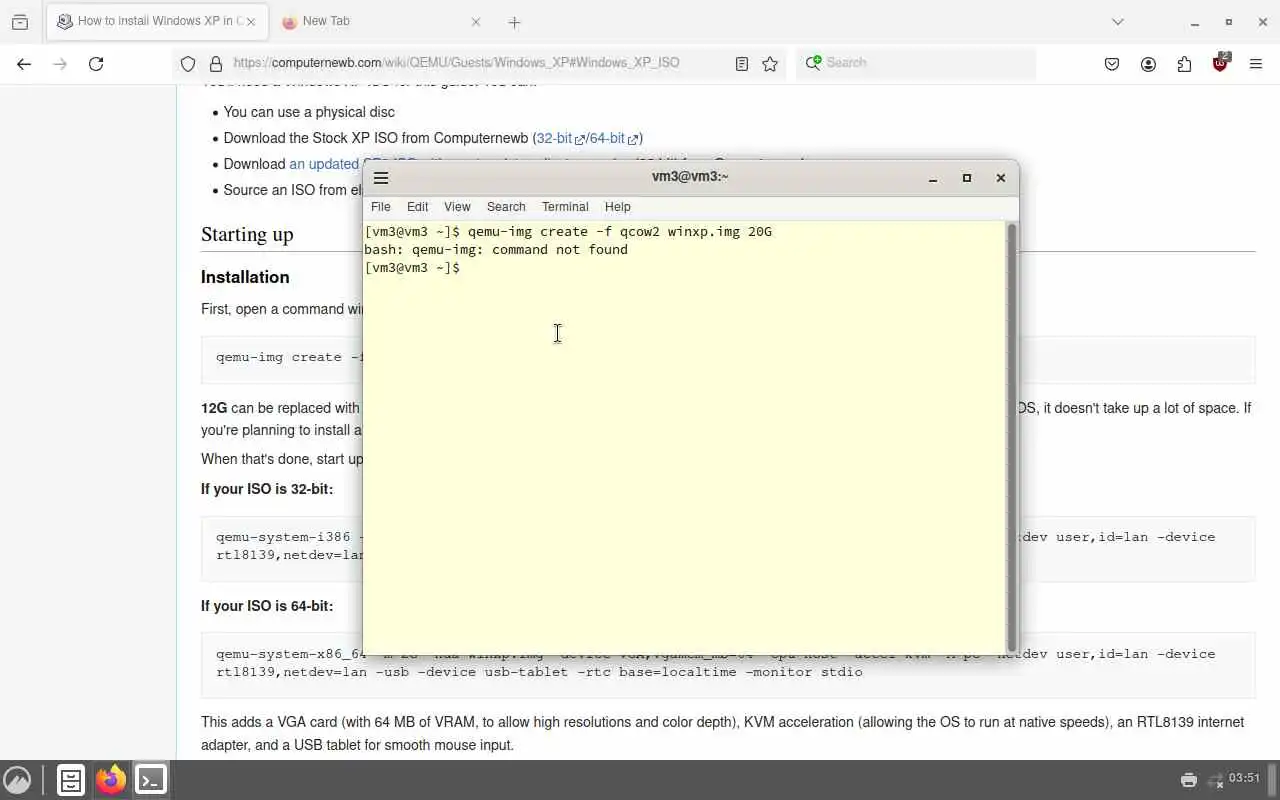Click the qemu-img create command line in terminal
The width and height of the screenshot is (1280, 800).
[x=568, y=232]
